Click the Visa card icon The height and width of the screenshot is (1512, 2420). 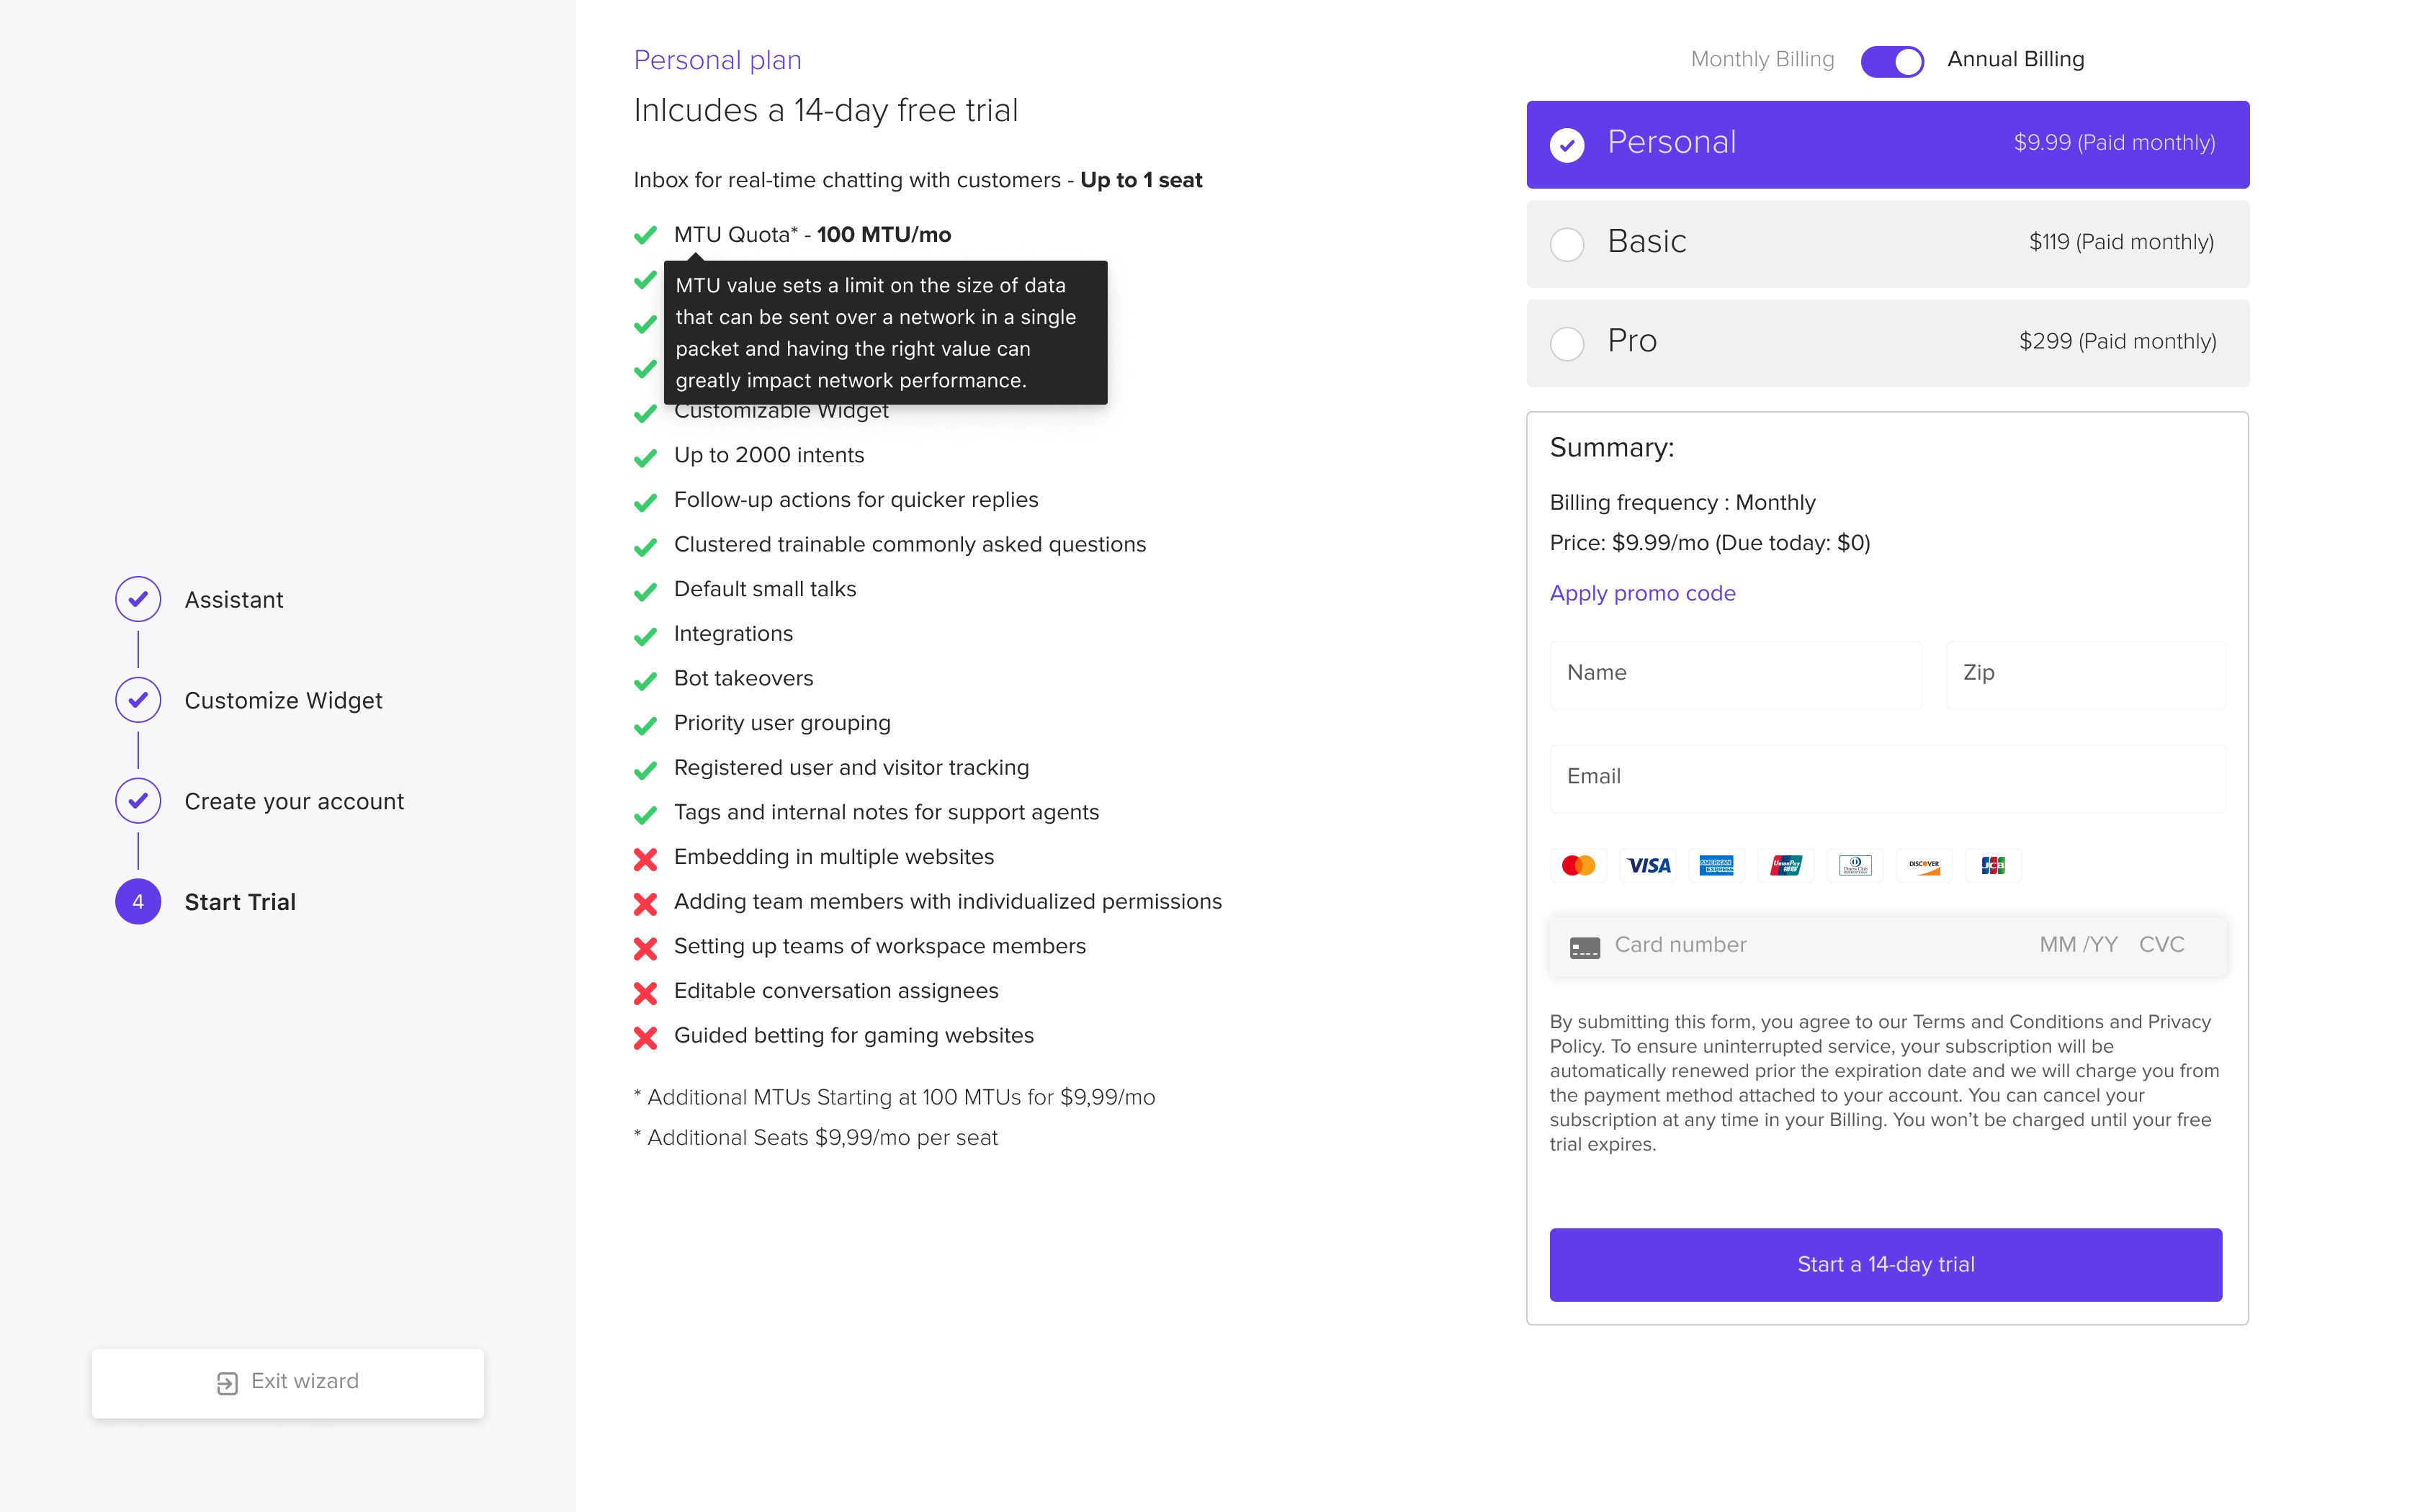pyautogui.click(x=1648, y=866)
